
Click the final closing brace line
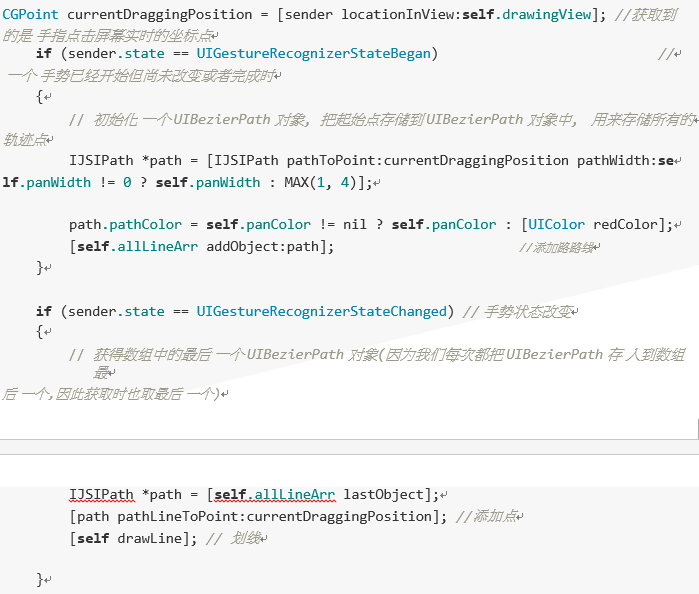41,579
